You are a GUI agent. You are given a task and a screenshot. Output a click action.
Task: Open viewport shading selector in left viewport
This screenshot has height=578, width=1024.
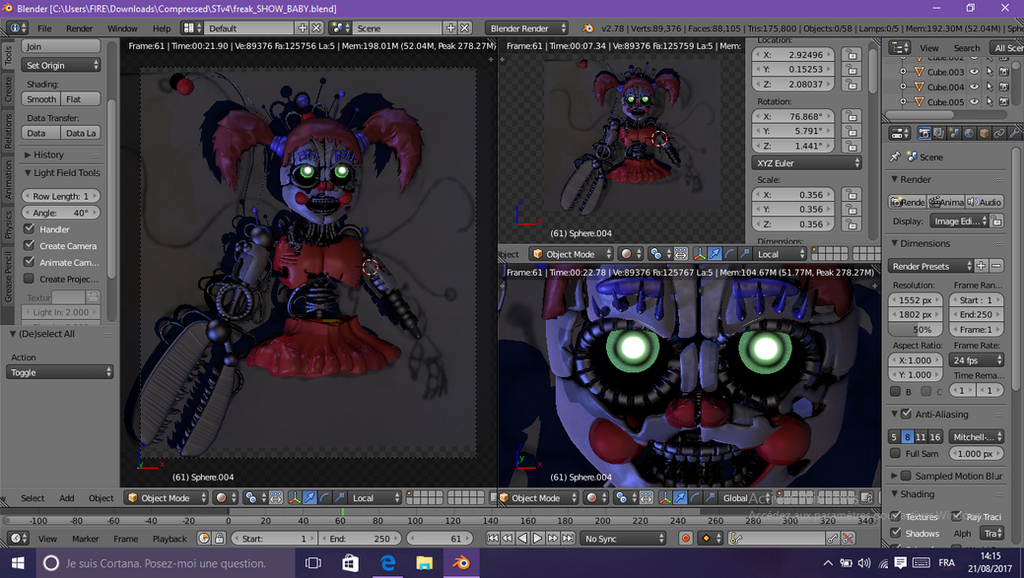(x=225, y=498)
